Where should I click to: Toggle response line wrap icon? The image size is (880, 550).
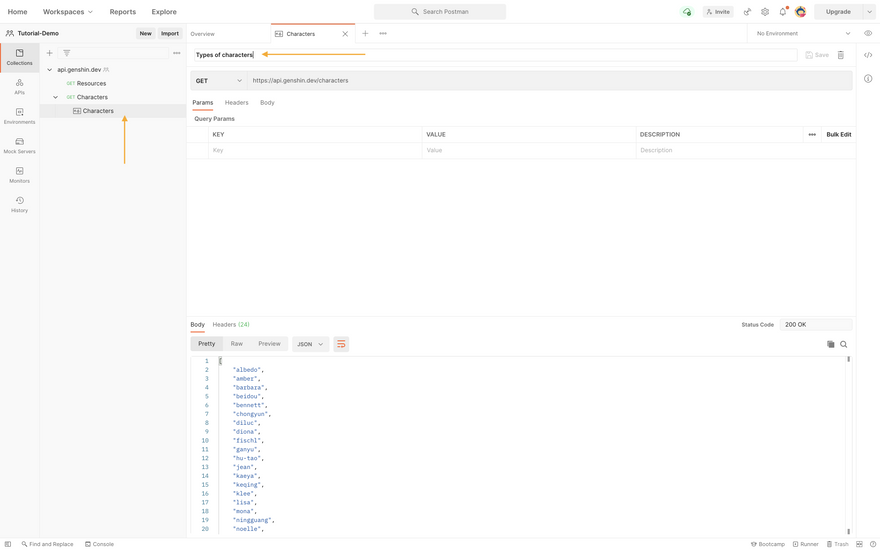tap(341, 344)
